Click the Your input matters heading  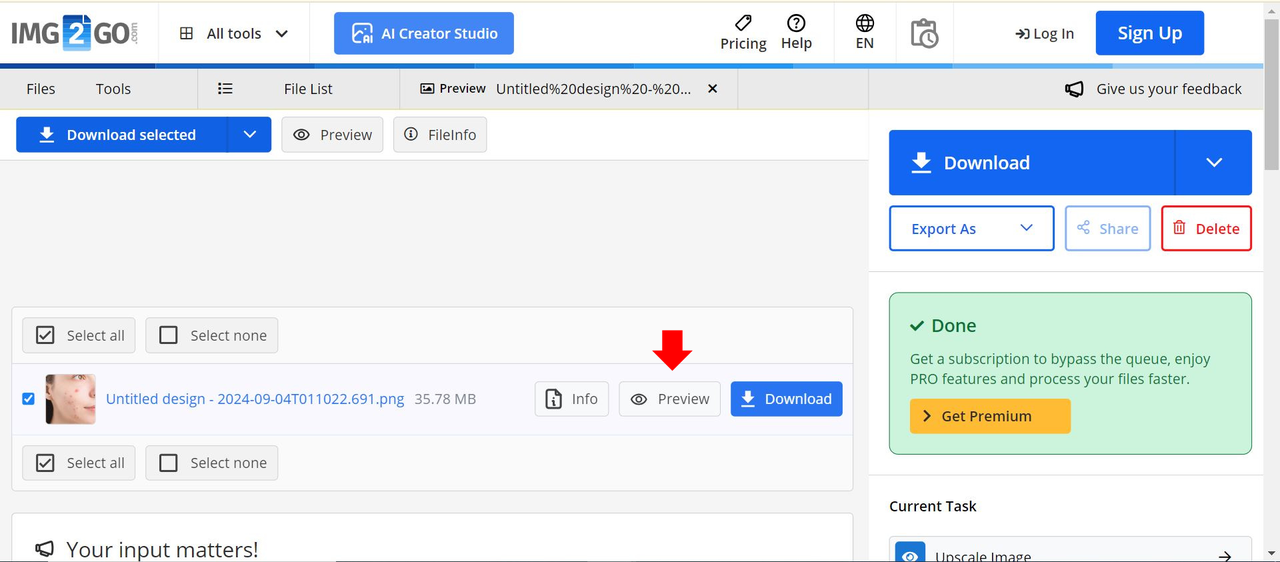click(x=162, y=549)
